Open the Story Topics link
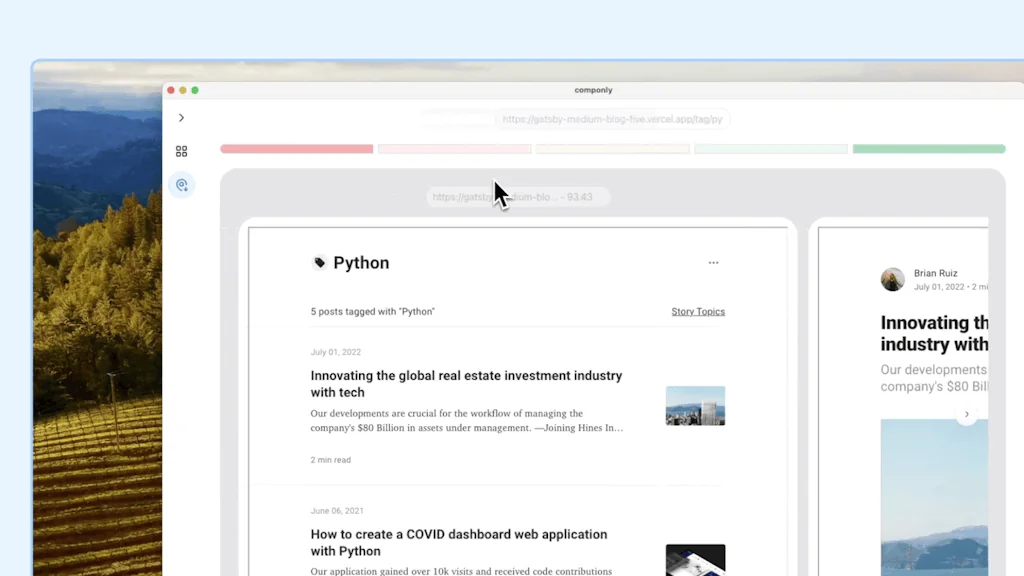The image size is (1024, 576). point(698,311)
